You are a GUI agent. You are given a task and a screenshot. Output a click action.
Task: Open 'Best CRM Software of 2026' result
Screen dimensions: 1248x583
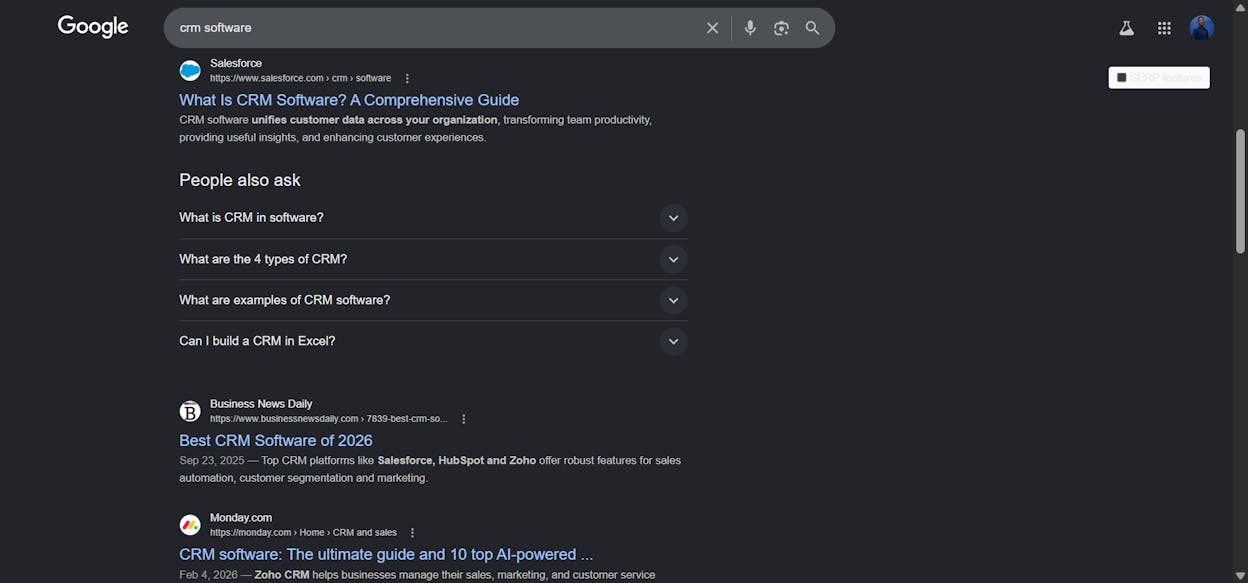pos(276,441)
